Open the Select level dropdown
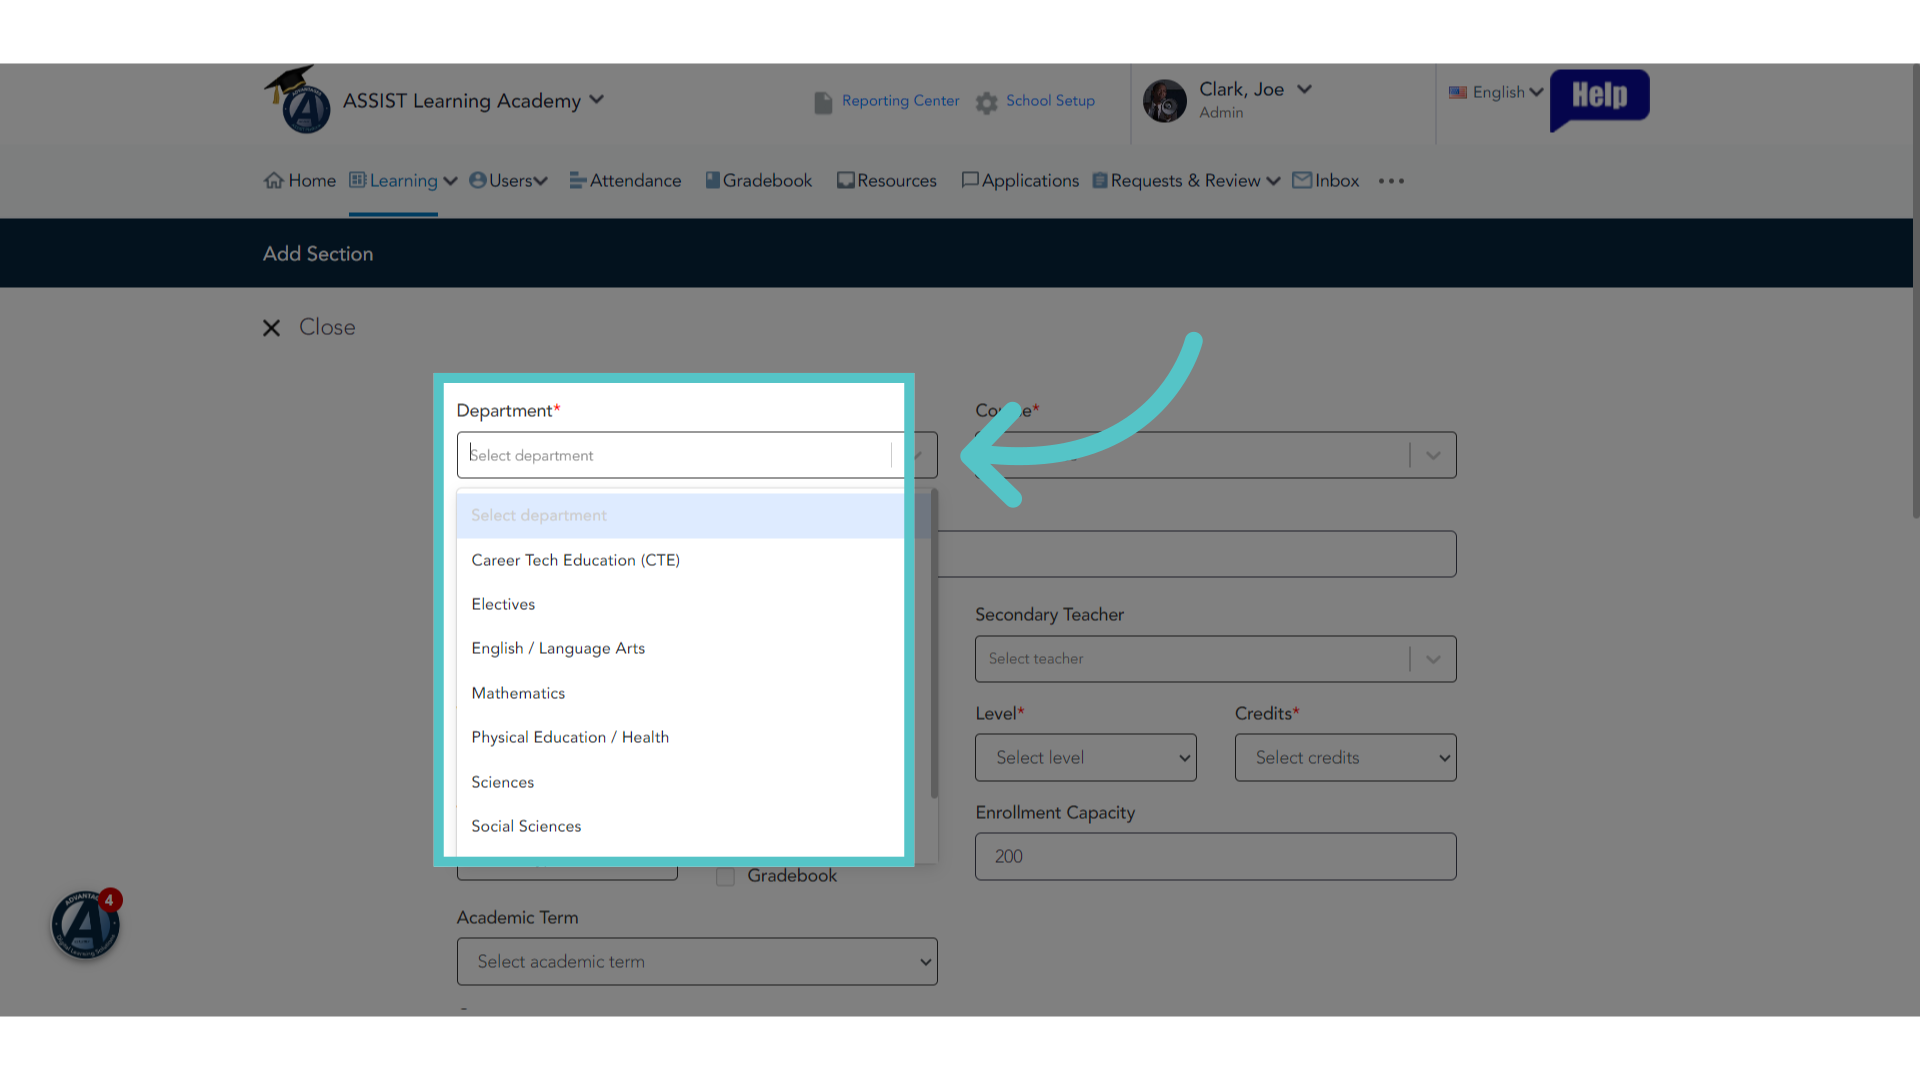The image size is (1920, 1080). [x=1086, y=757]
